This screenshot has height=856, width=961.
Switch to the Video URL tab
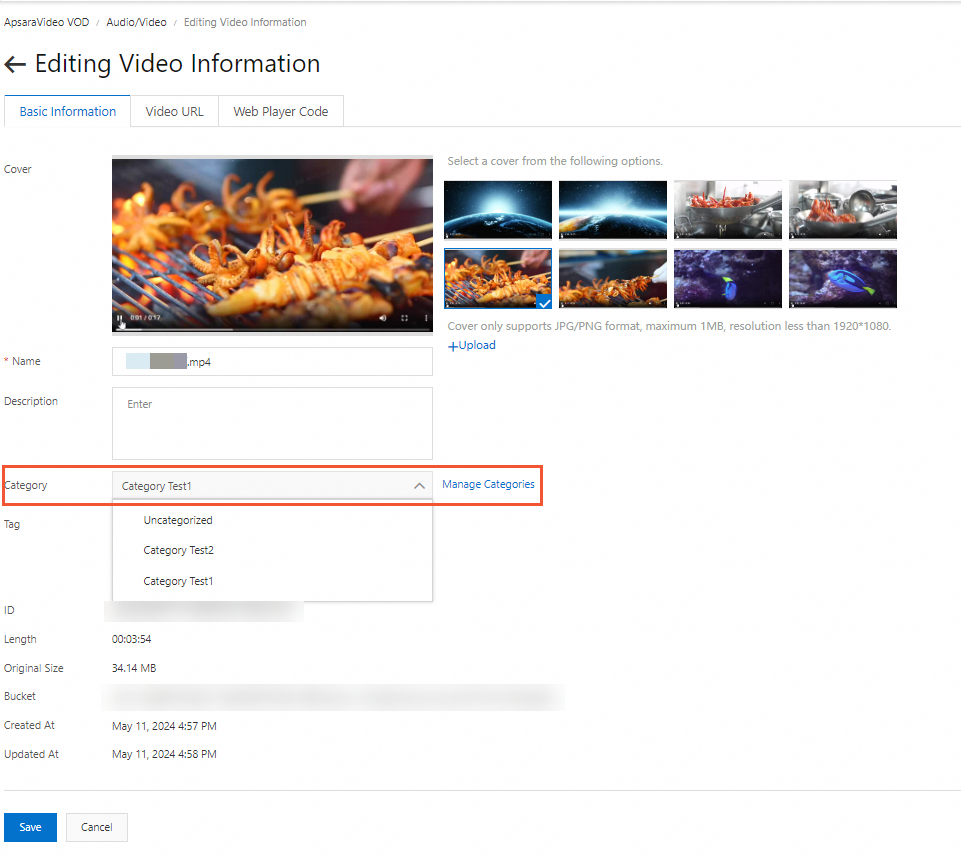(x=175, y=112)
